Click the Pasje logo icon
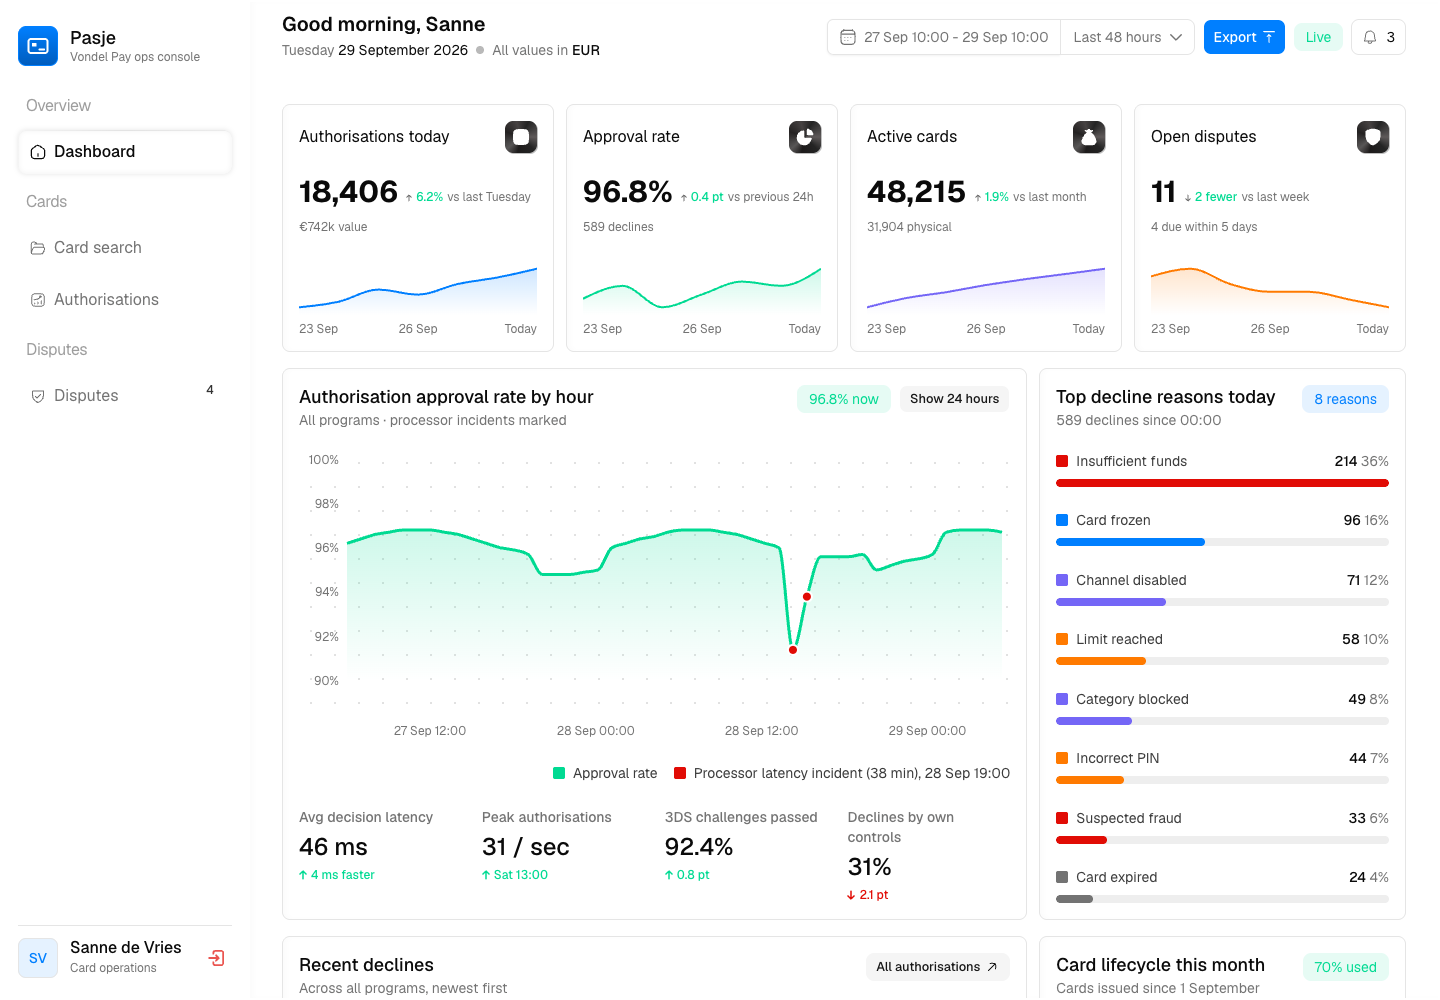 [38, 46]
